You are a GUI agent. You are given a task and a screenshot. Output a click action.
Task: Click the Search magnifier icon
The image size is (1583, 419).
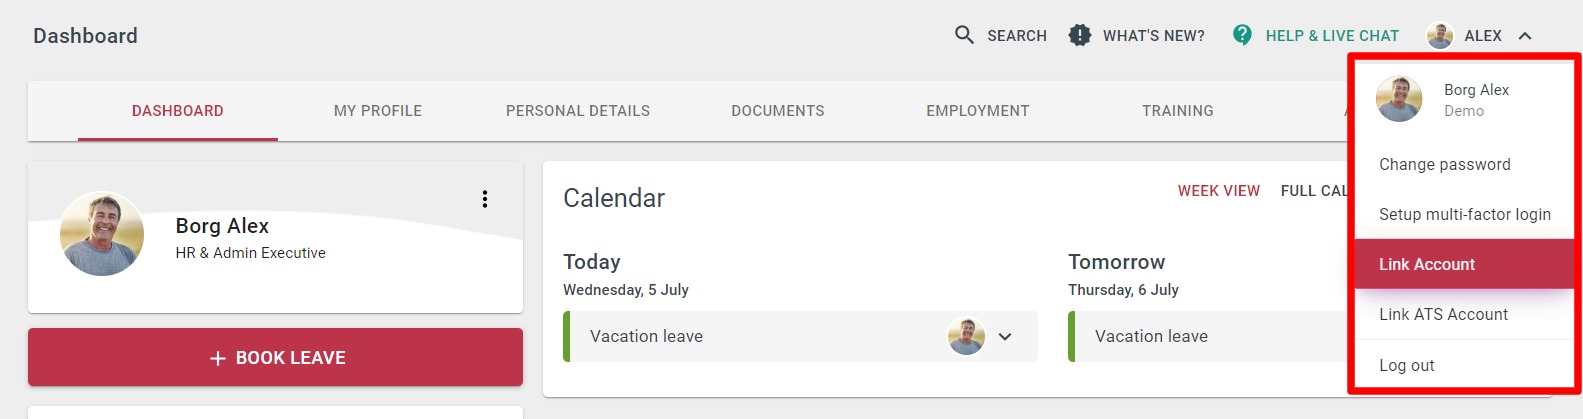(x=964, y=35)
